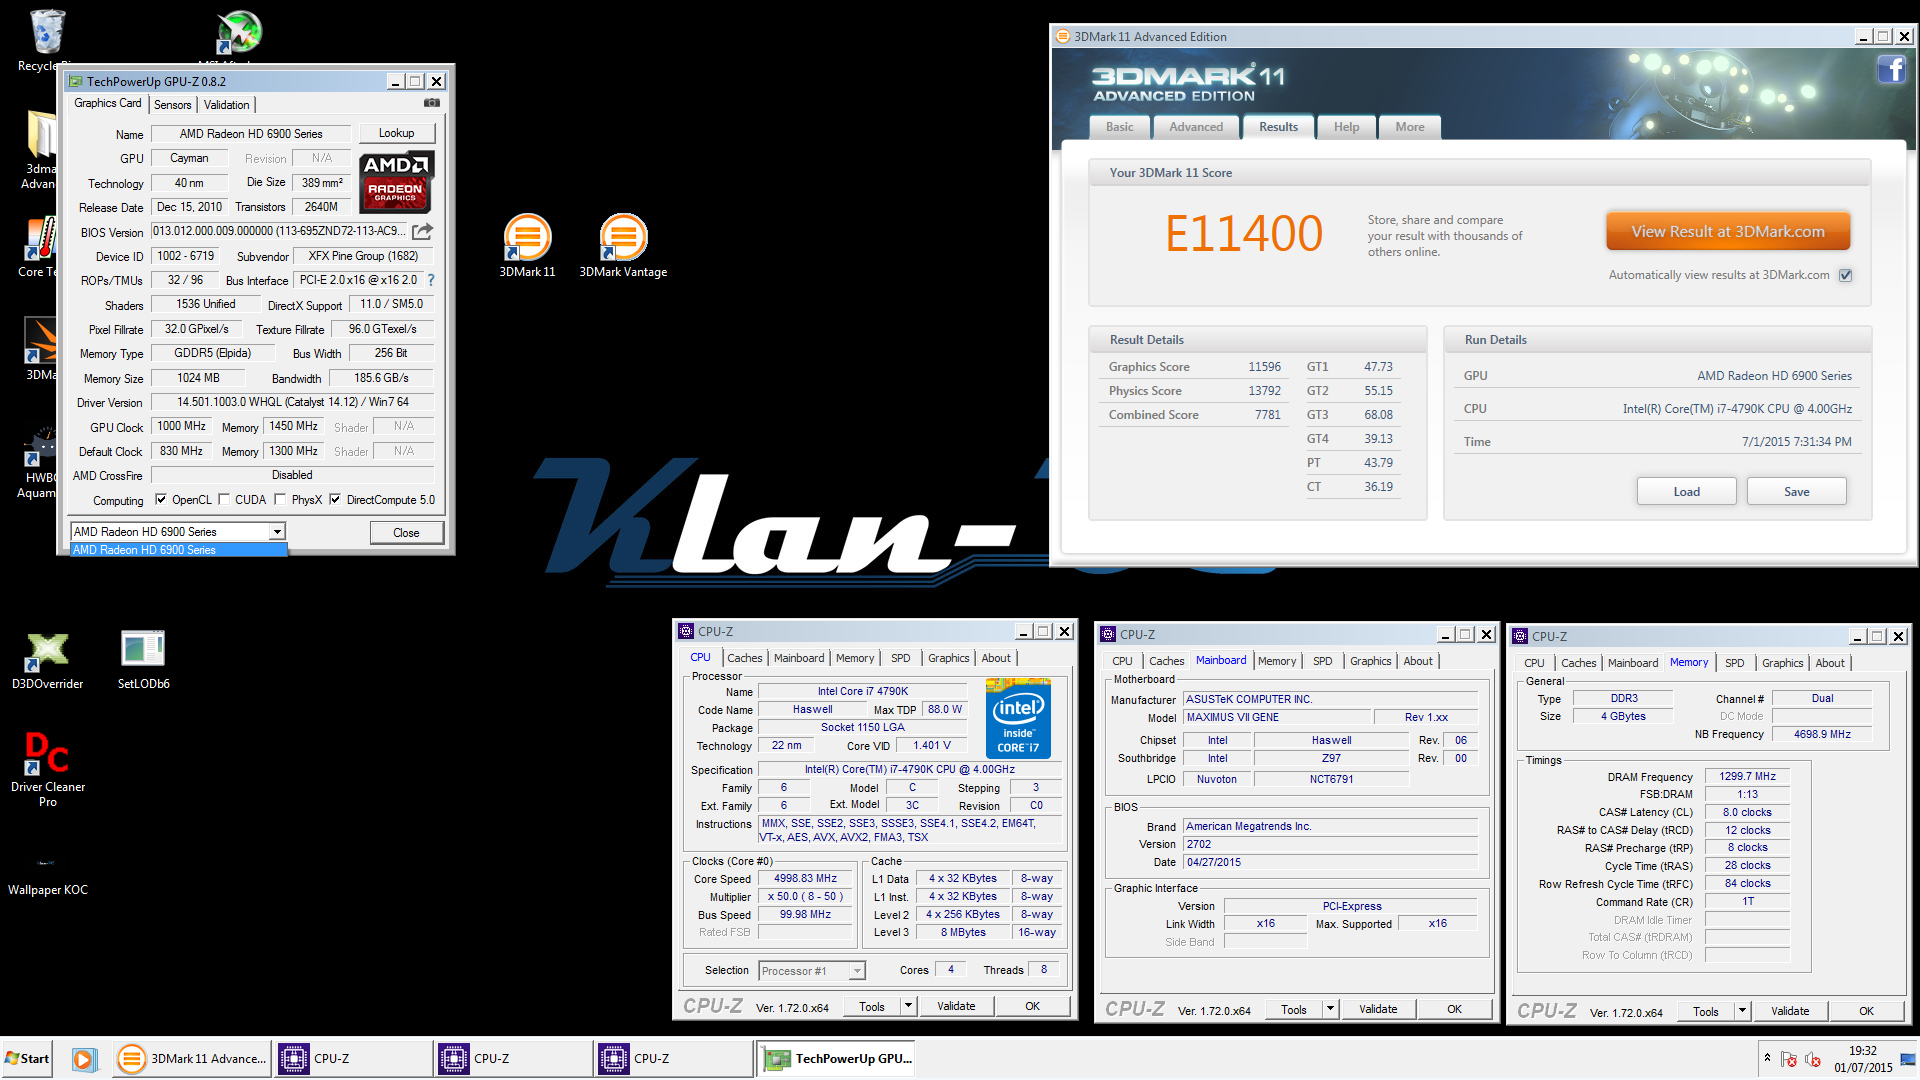
Task: Click the Save button in Run Details
Action: pyautogui.click(x=1796, y=492)
